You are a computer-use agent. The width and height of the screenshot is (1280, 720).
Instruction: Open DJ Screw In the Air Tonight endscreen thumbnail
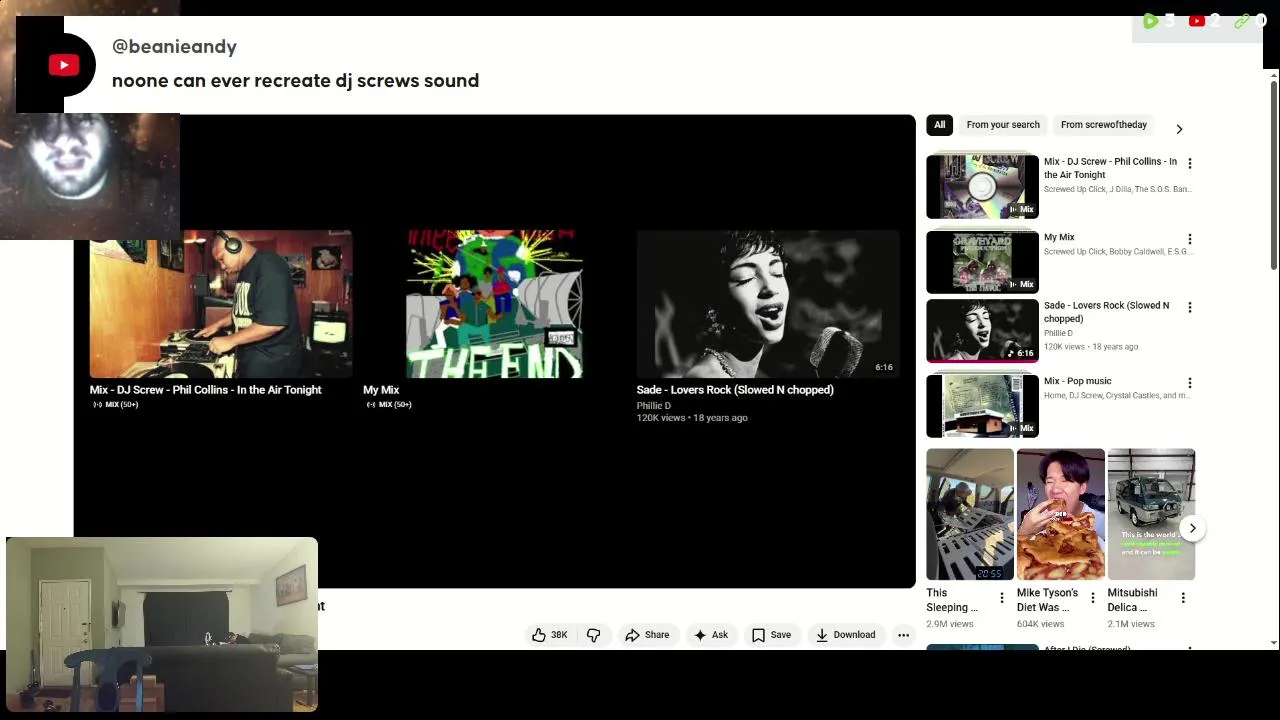click(x=221, y=304)
